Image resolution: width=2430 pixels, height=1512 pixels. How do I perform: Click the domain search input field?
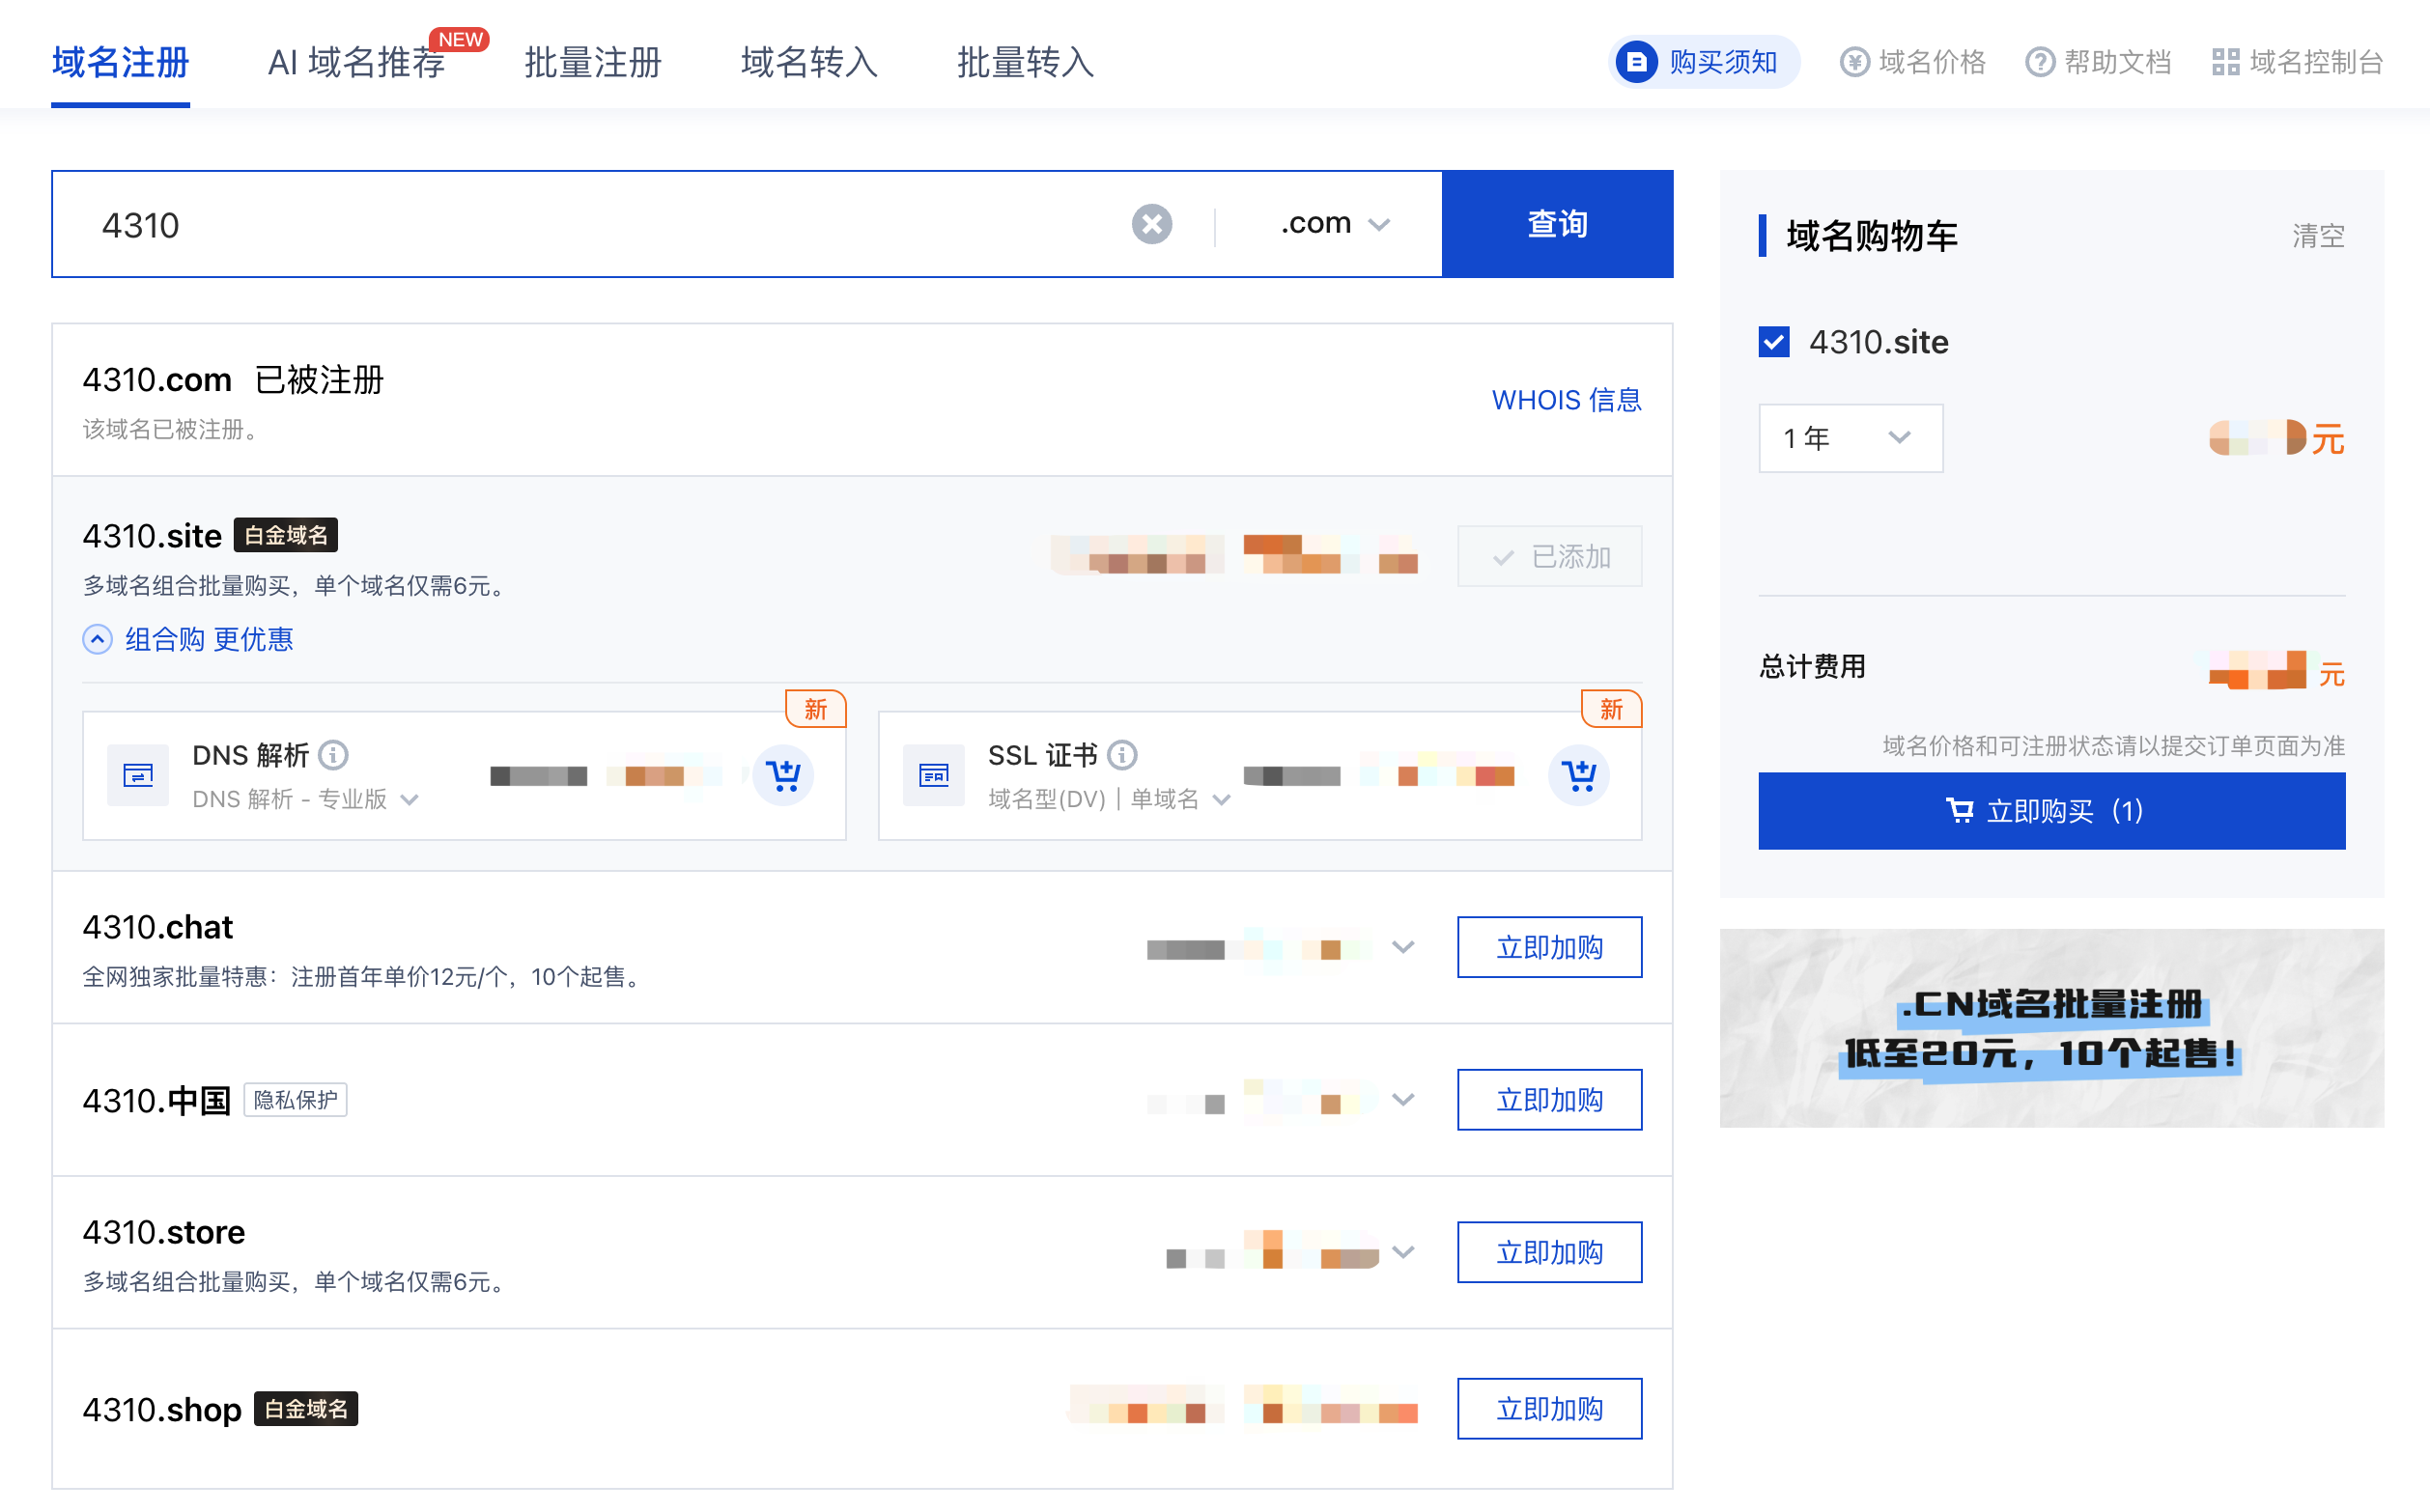point(600,224)
